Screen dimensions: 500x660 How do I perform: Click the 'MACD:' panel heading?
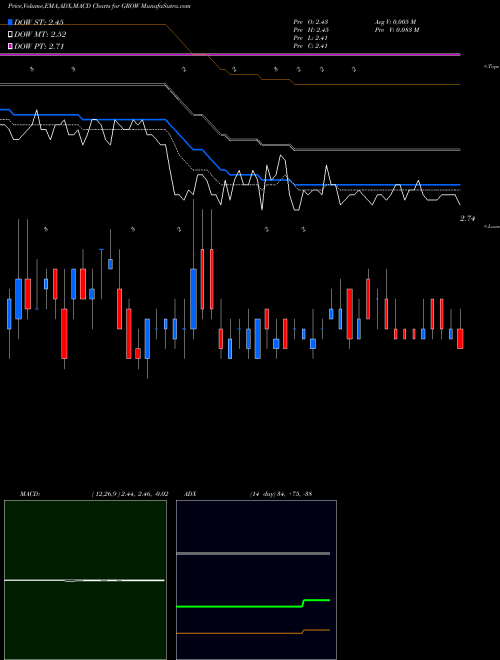[30, 494]
